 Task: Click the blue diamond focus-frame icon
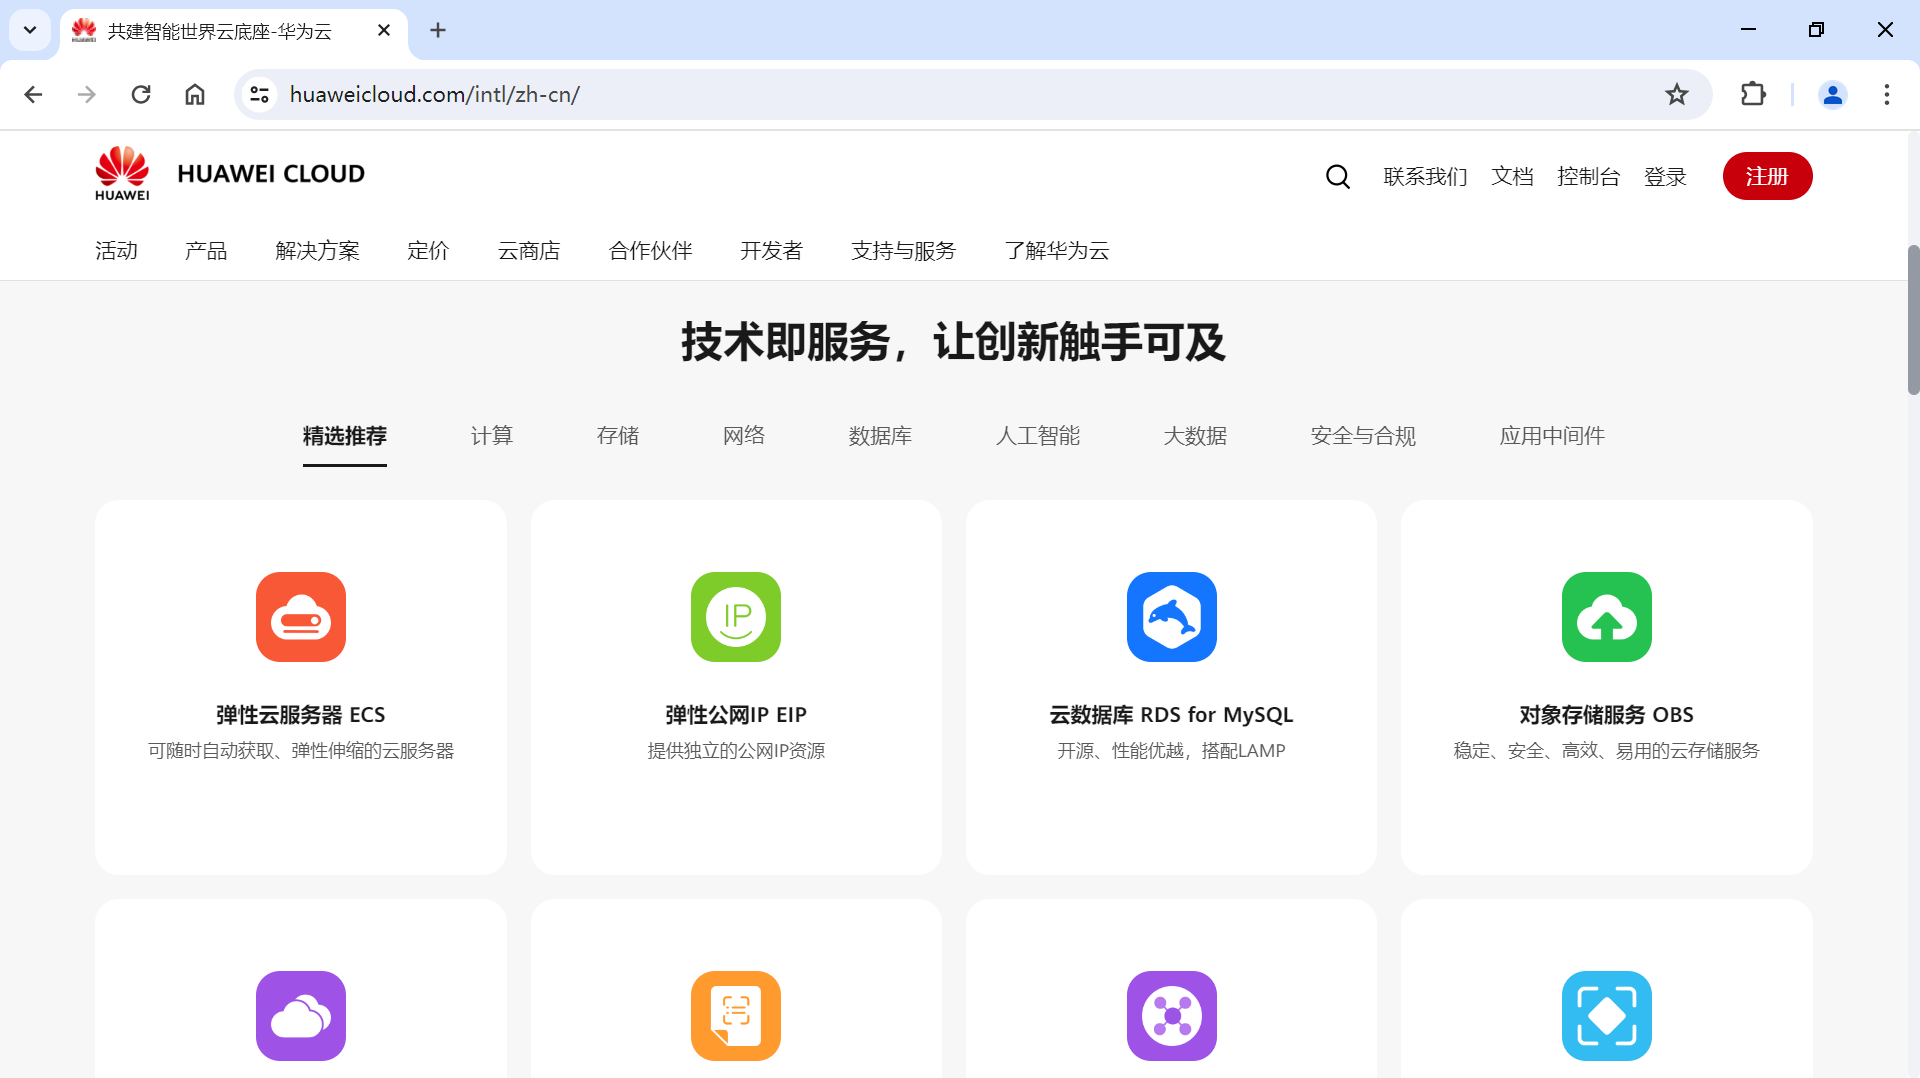click(1607, 1016)
